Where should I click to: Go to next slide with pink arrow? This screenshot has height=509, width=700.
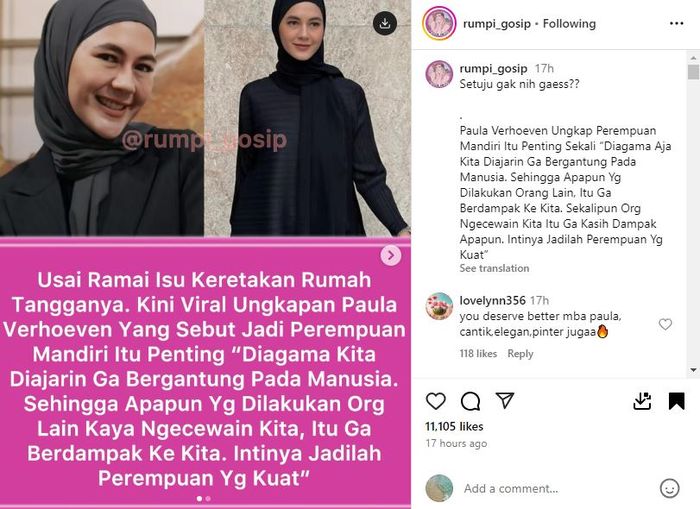coord(391,255)
